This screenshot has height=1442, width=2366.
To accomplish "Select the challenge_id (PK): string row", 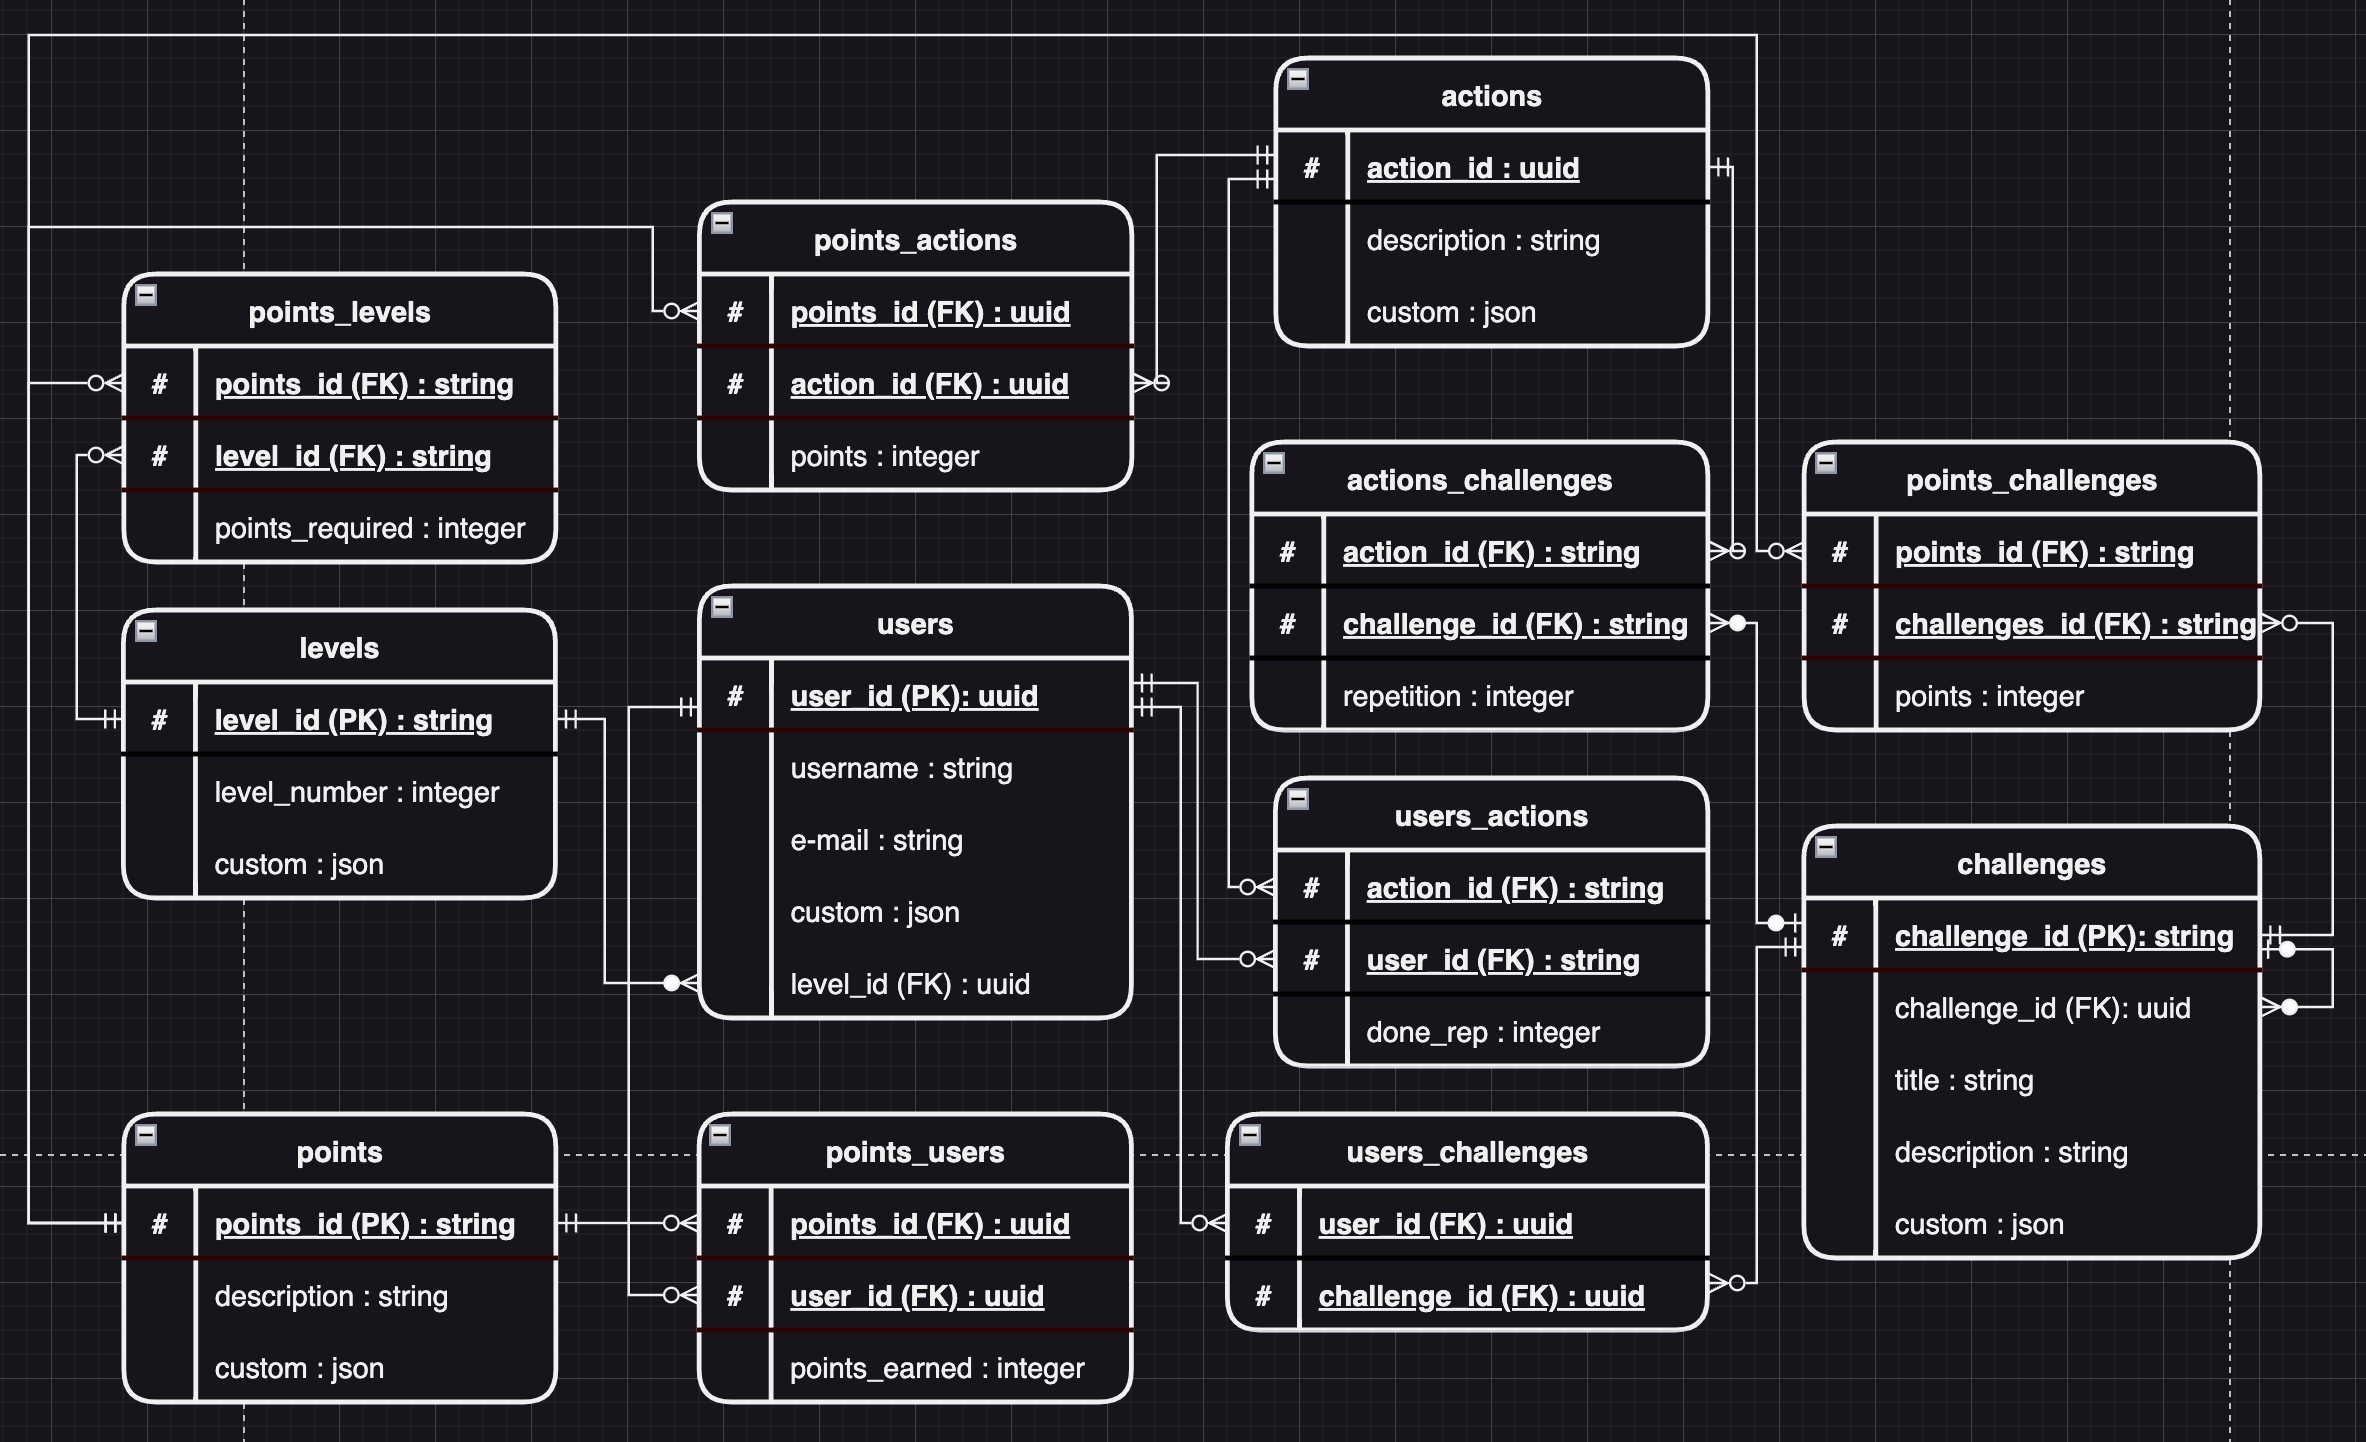I will point(2063,937).
